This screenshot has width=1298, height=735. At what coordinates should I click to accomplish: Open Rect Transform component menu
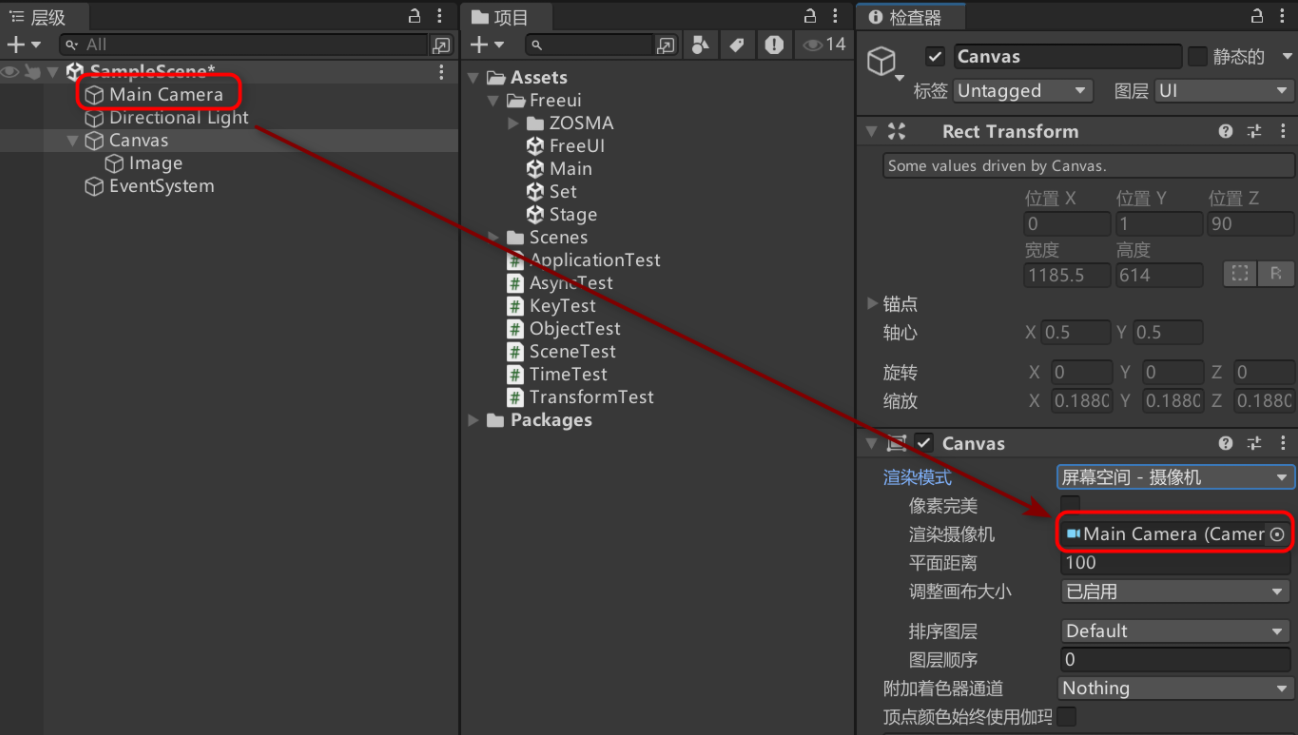[1282, 131]
